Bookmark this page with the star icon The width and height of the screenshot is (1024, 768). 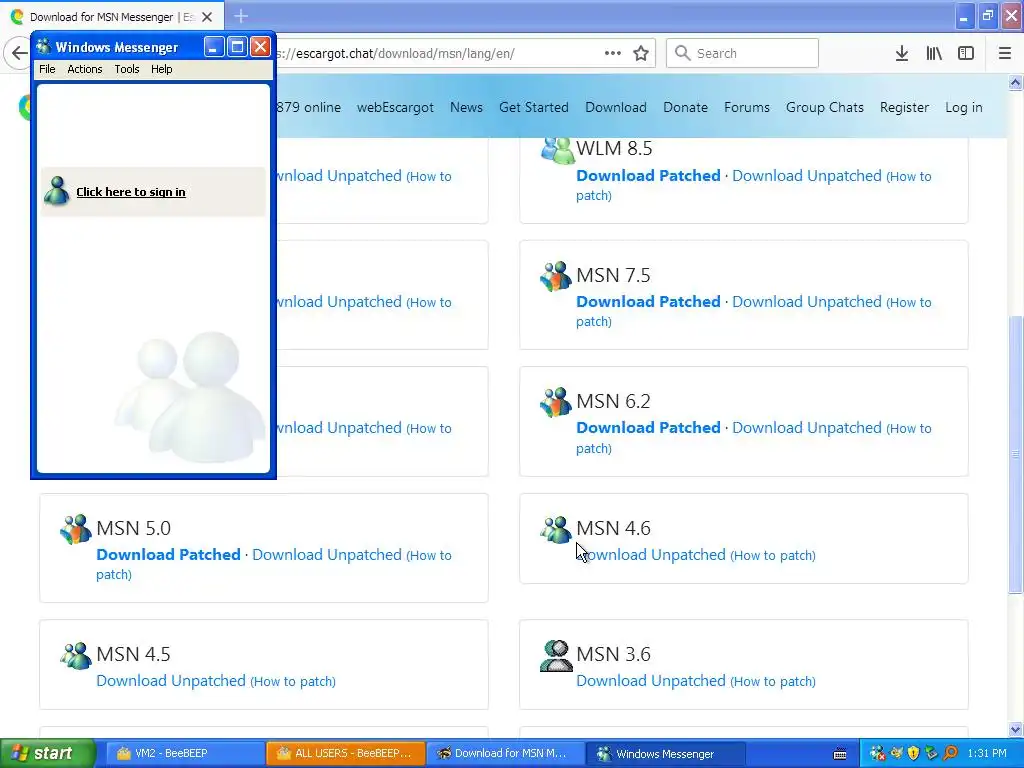click(x=641, y=54)
